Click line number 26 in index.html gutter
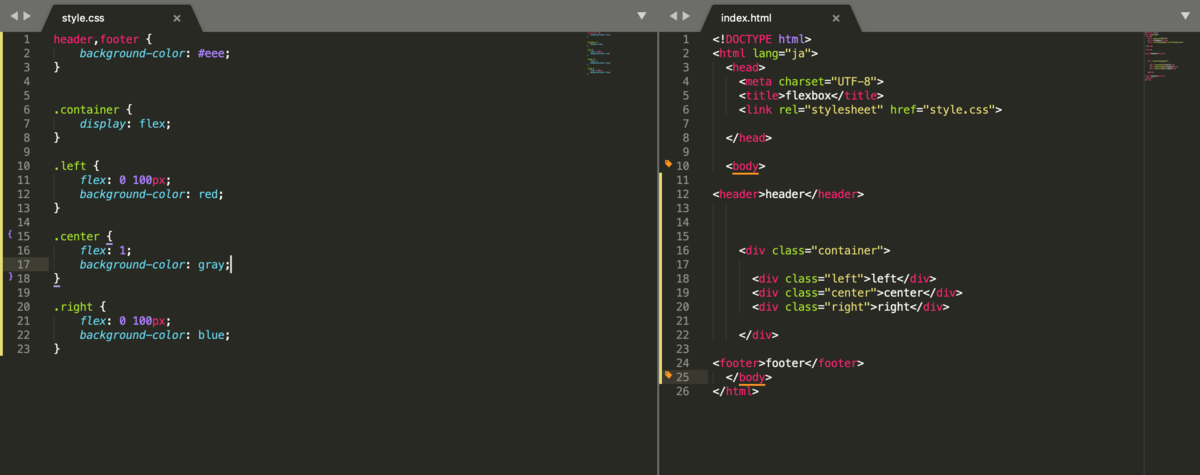The image size is (1200, 475). 683,391
